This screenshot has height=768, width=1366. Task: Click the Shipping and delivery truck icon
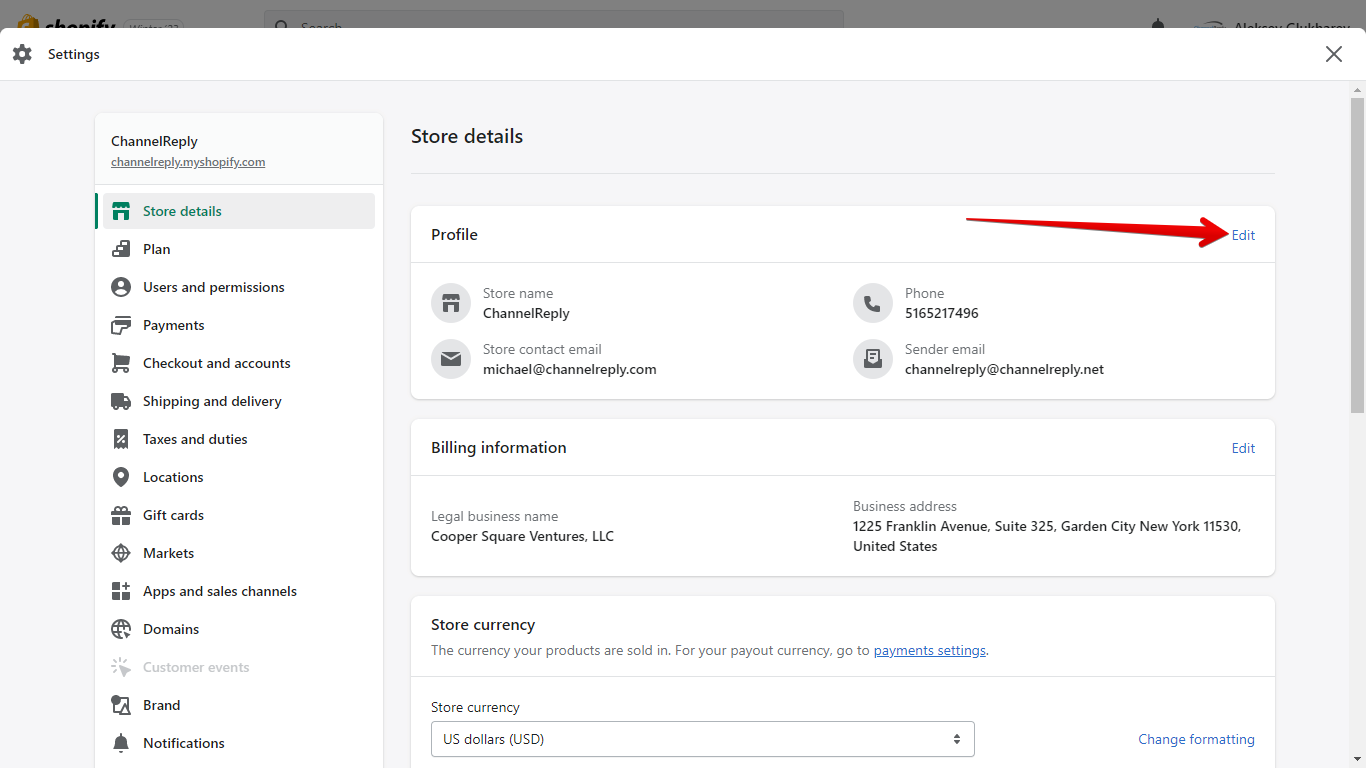[x=121, y=401]
